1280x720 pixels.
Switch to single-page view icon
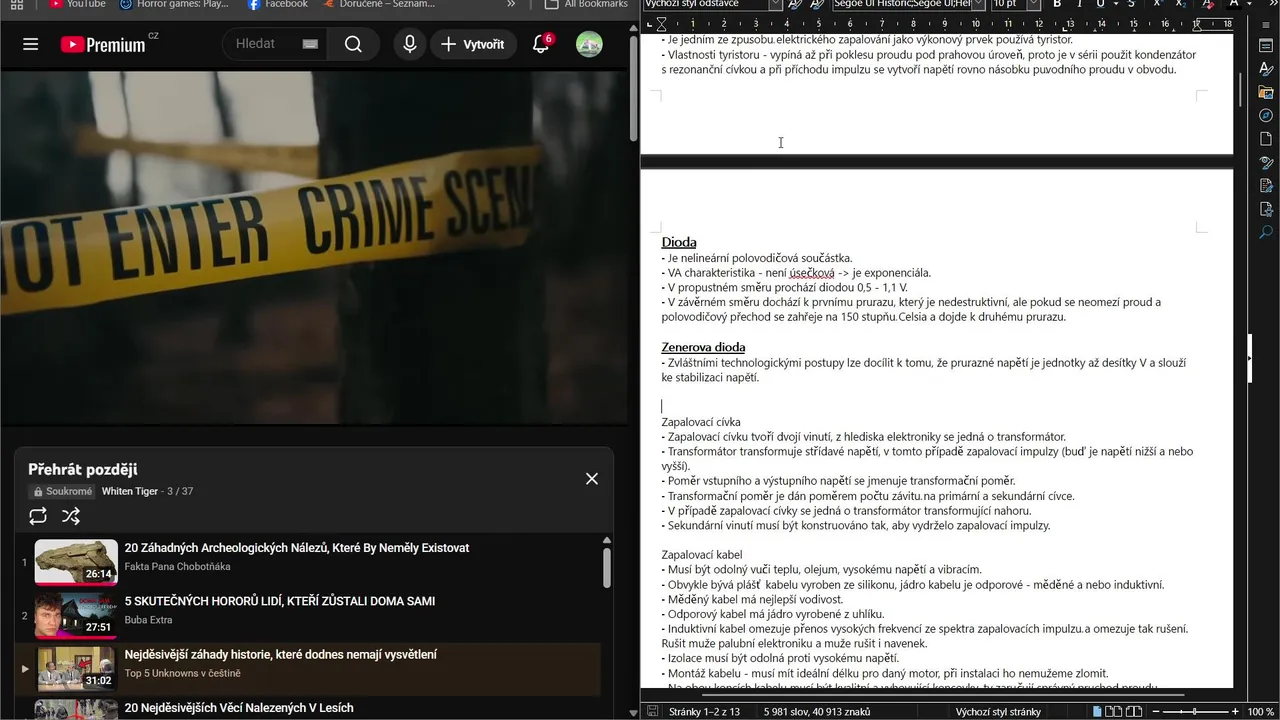coord(1099,712)
